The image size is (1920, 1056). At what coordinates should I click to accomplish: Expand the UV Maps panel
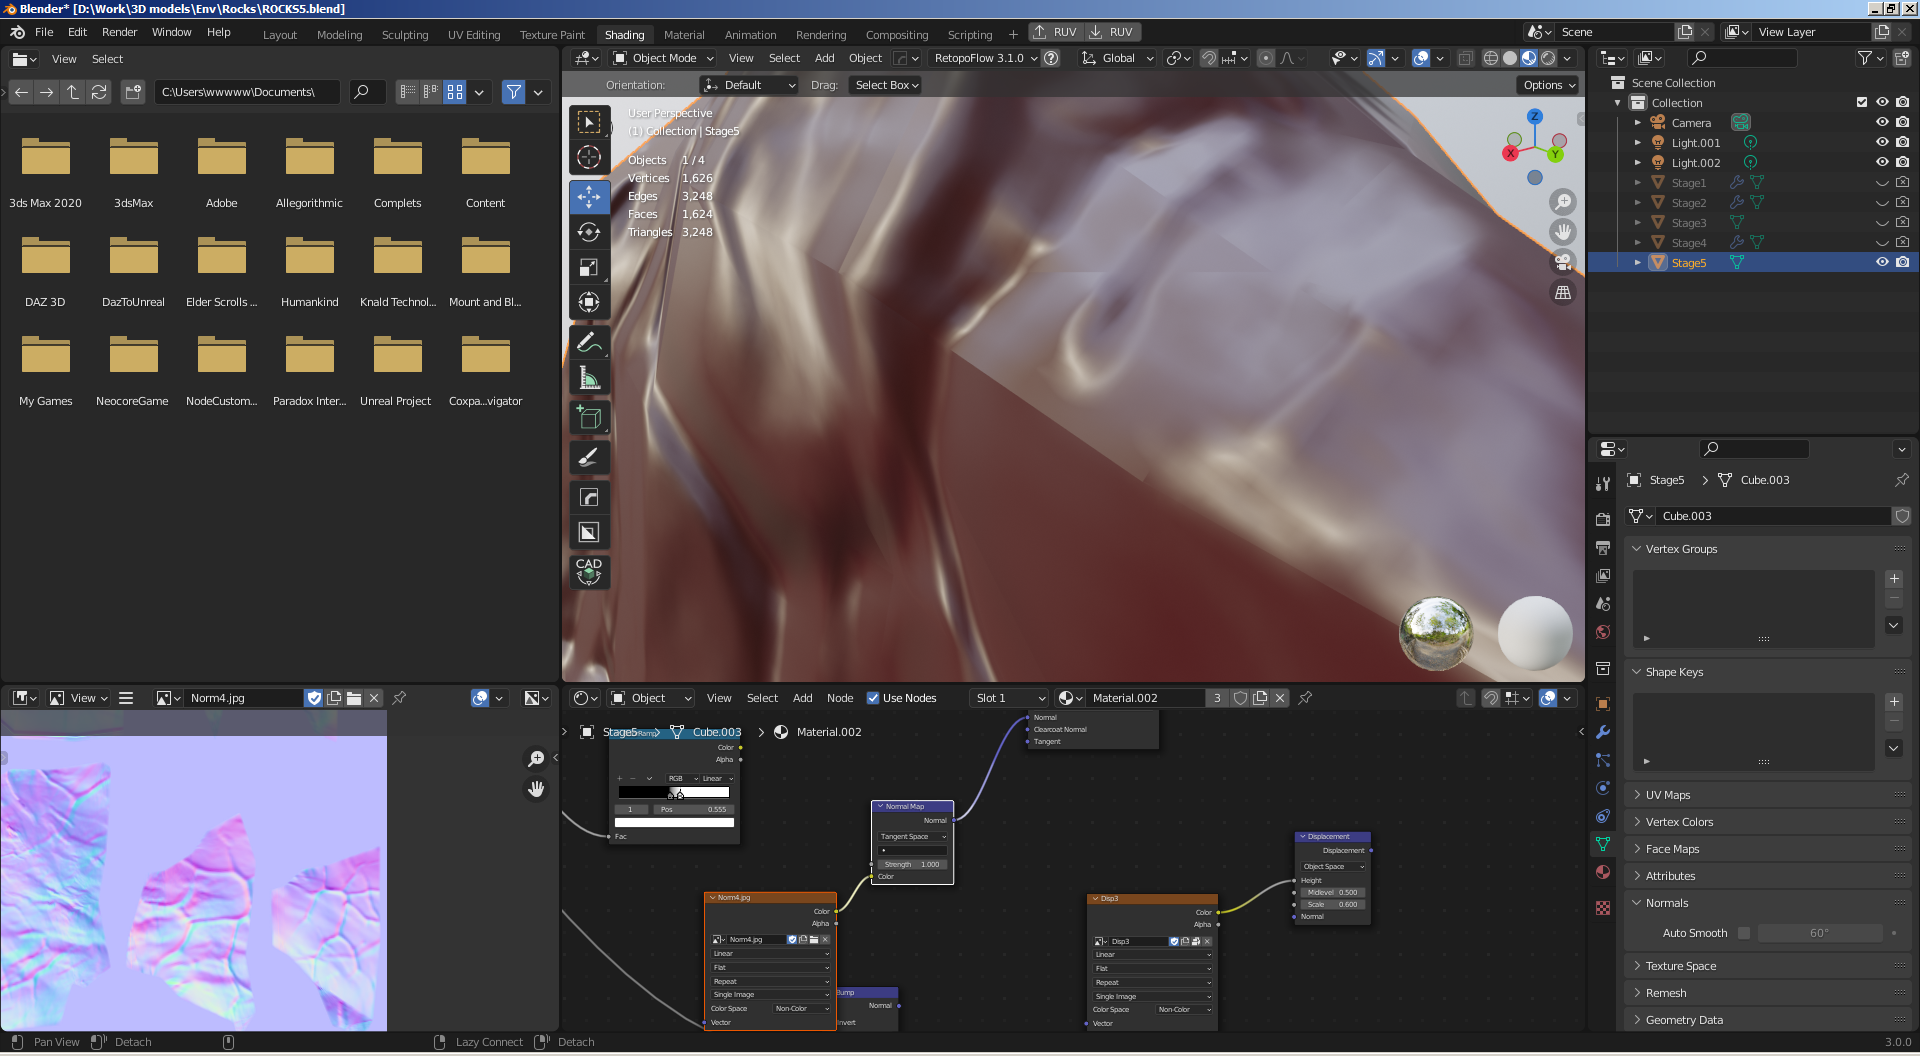[x=1667, y=795]
